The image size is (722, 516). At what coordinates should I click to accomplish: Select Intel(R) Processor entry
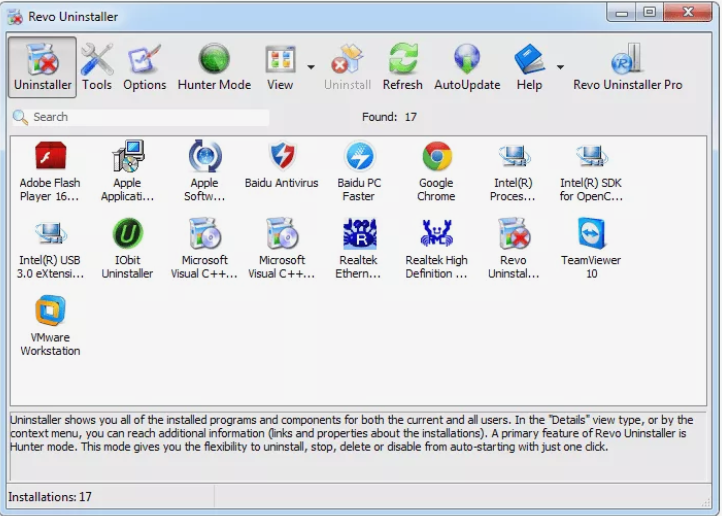tap(513, 171)
